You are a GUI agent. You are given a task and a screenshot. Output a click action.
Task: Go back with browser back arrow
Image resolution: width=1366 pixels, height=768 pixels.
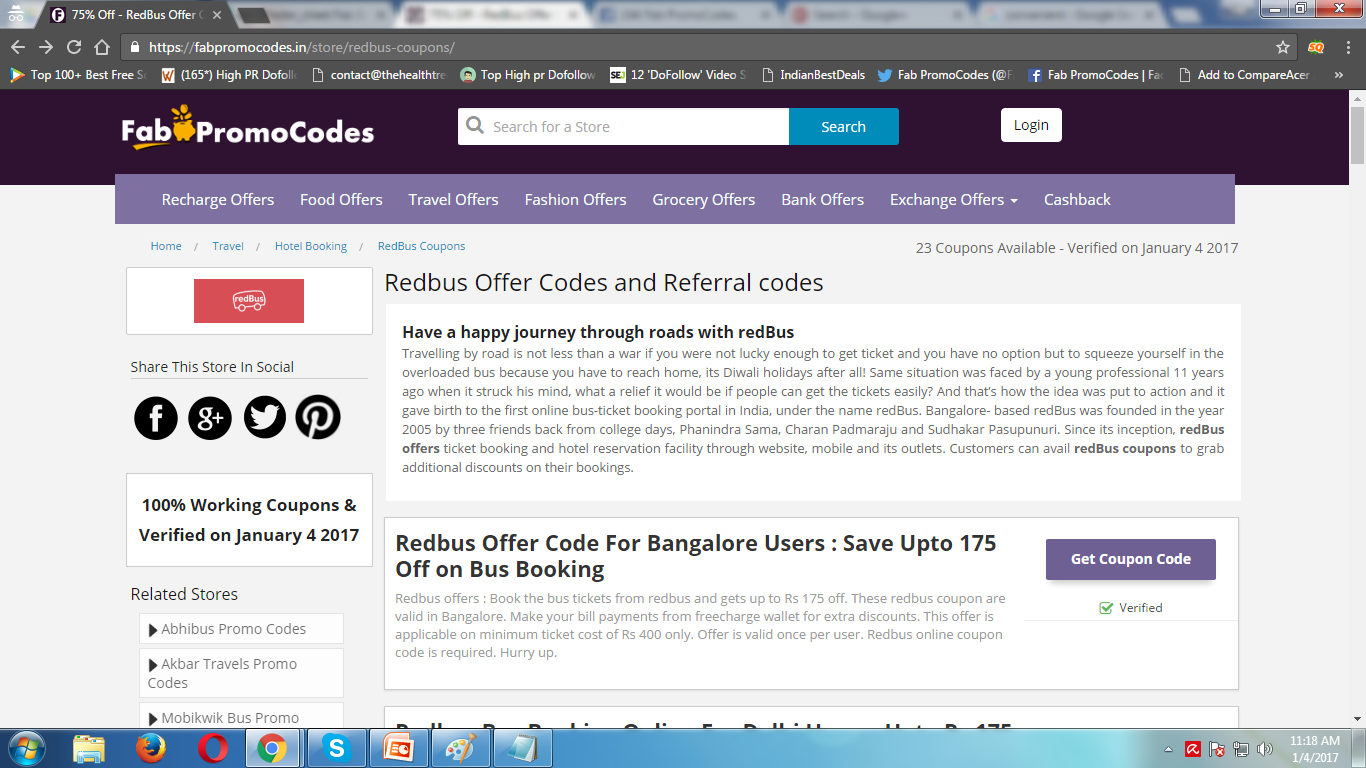18,47
